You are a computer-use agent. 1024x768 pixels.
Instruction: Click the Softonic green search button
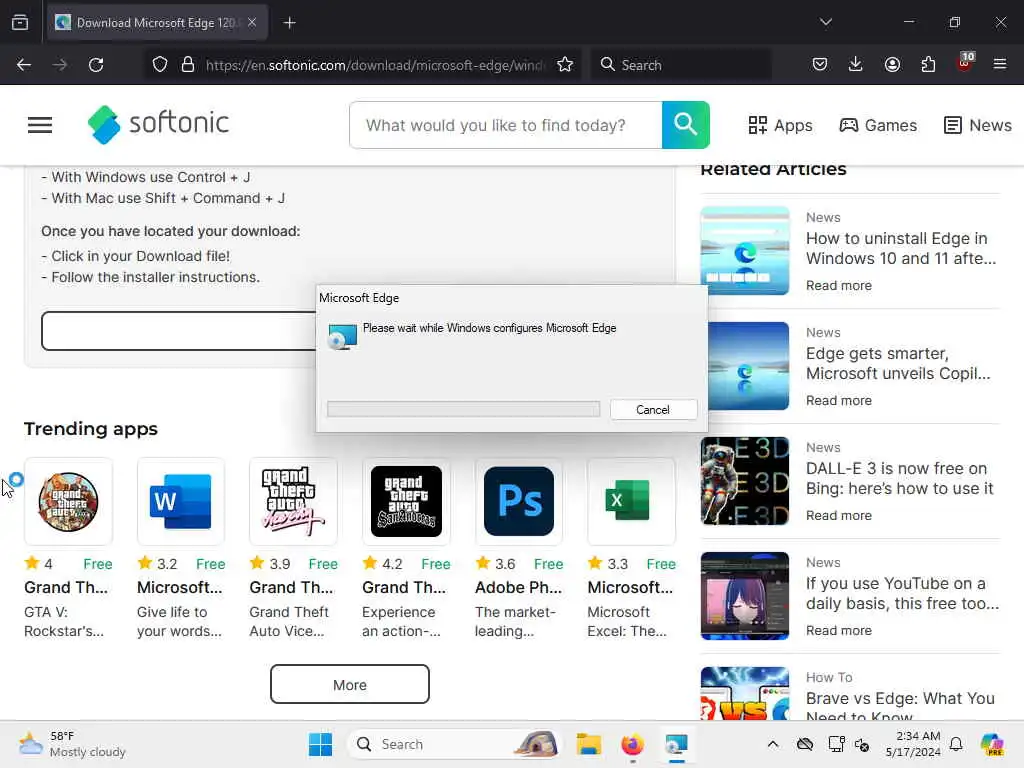coord(686,125)
